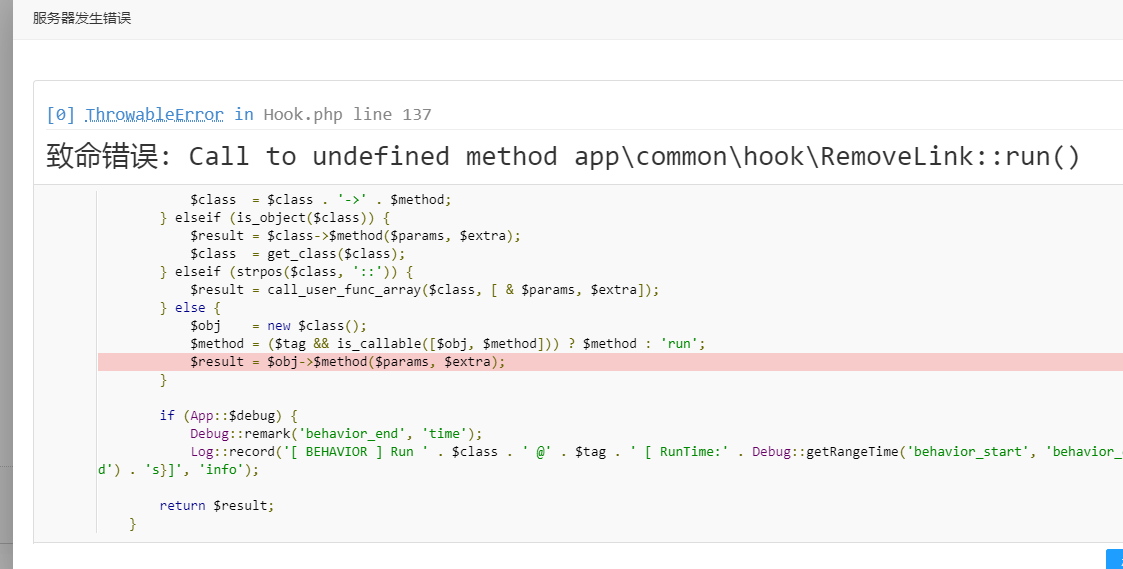The width and height of the screenshot is (1123, 569).
Task: Click the elseif is_object($class) line
Action: (274, 218)
